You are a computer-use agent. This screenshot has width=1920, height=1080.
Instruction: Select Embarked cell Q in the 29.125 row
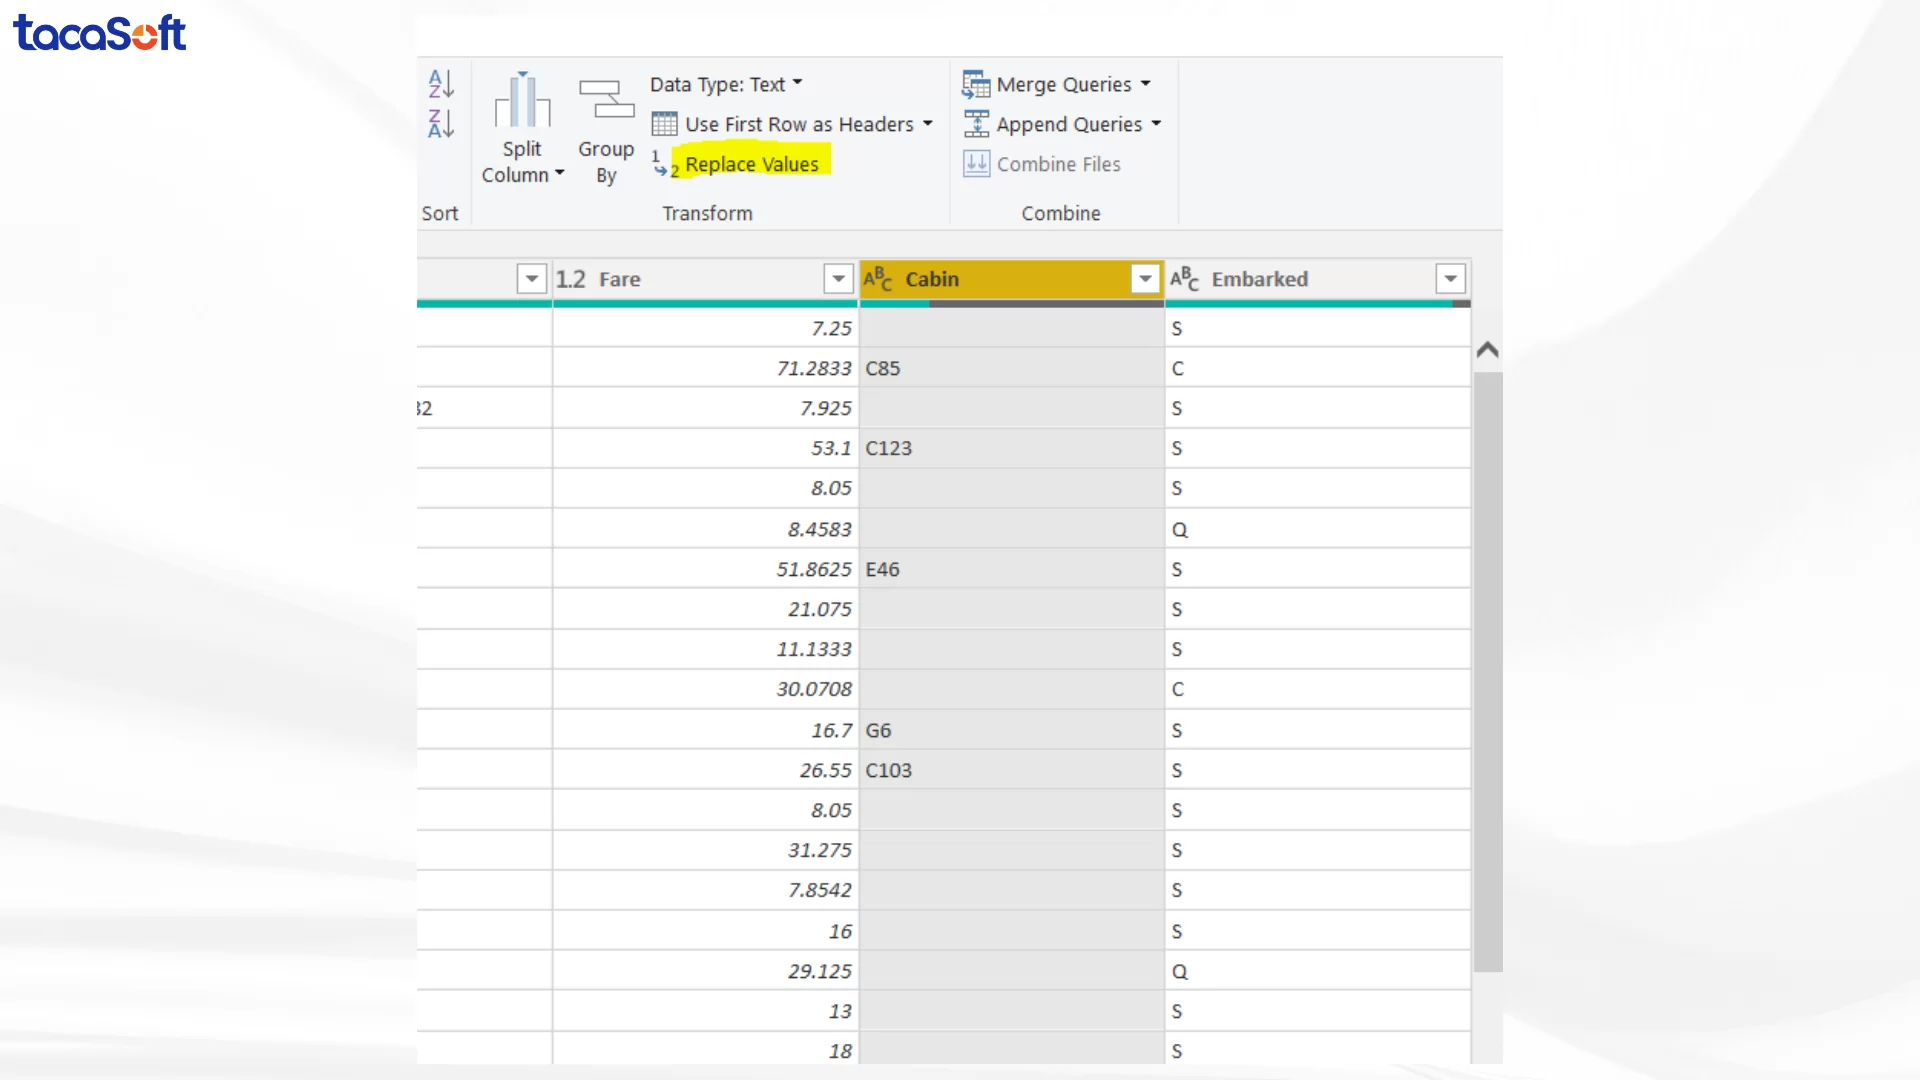(1318, 971)
